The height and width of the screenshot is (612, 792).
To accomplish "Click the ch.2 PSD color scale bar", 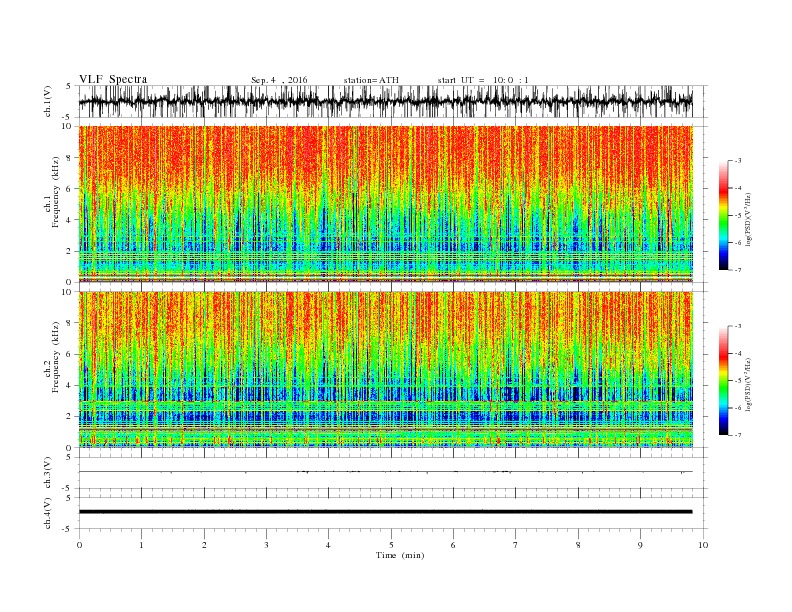I will (x=723, y=381).
